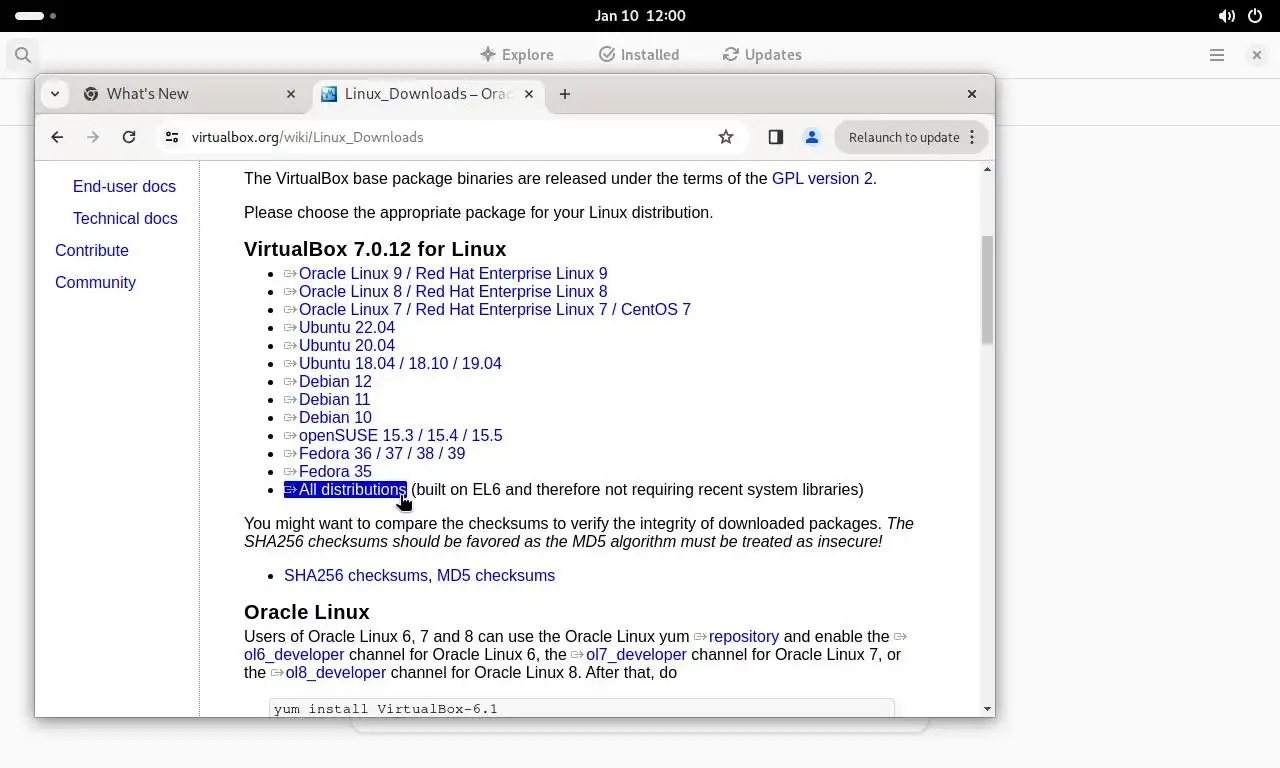Open the GPL version 2 link
Viewport: 1280px width, 768px height.
click(x=822, y=179)
